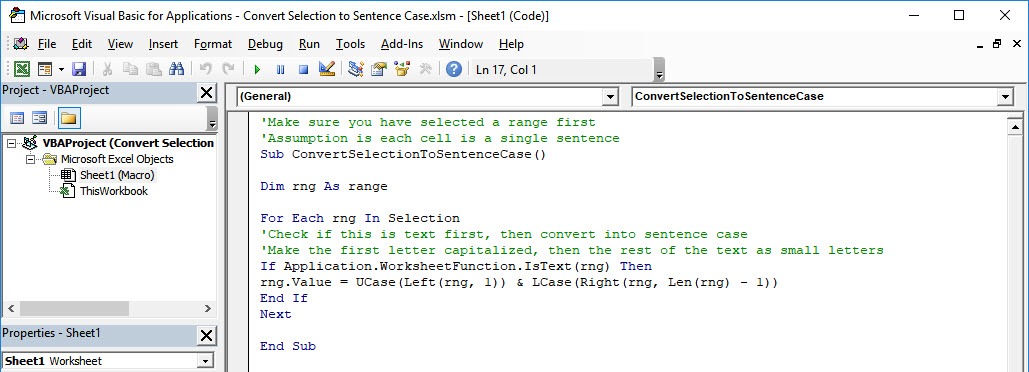Open the Properties Window toolbar icon
The width and height of the screenshot is (1029, 372).
[379, 69]
